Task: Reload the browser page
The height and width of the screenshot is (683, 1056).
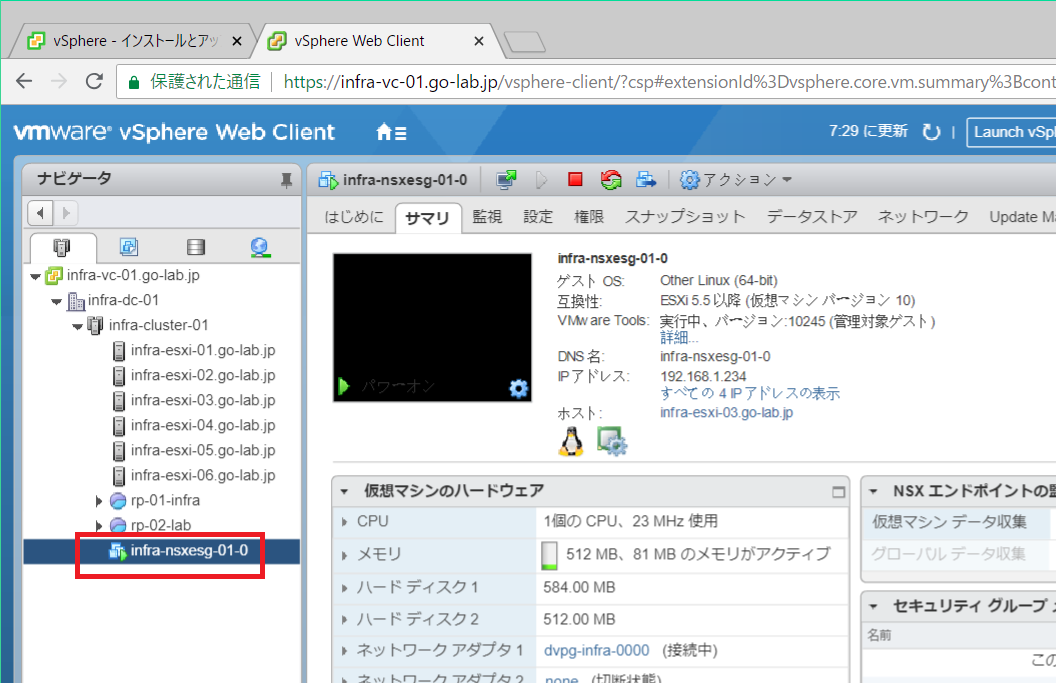Action: [x=94, y=82]
